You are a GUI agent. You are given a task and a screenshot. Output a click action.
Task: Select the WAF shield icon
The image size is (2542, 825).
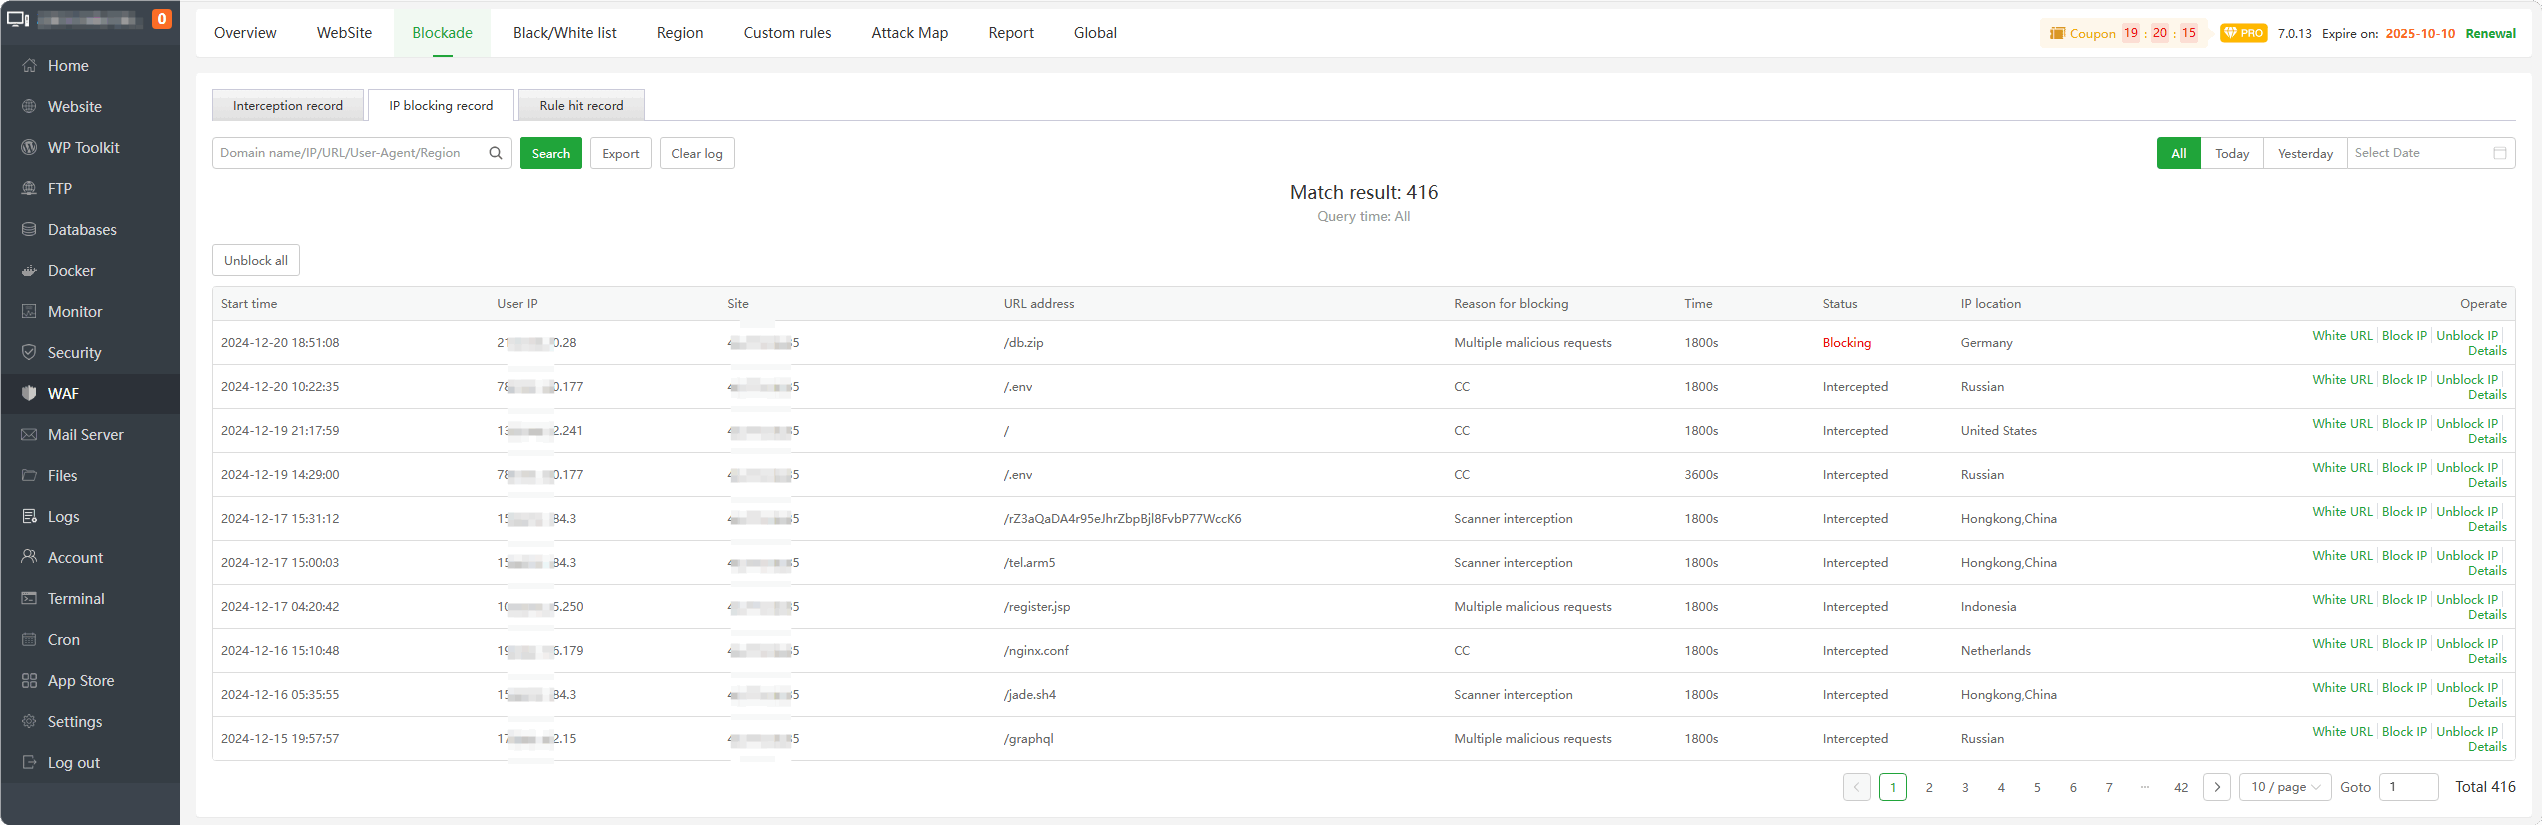29,394
